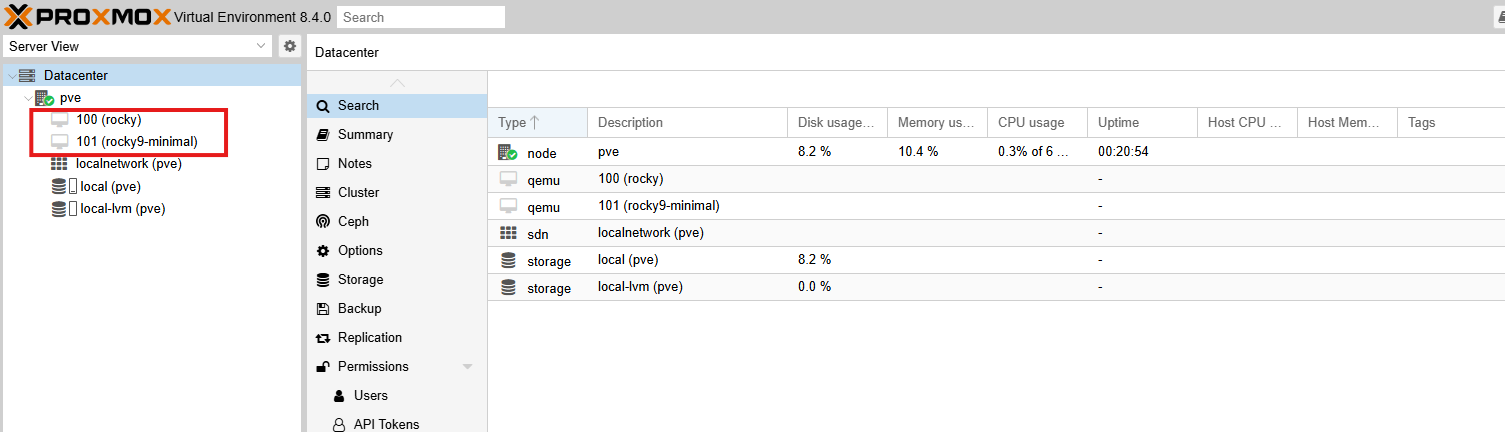Click the localnetwork (pve) grid icon in tree
Image resolution: width=1505 pixels, height=432 pixels.
[x=59, y=164]
